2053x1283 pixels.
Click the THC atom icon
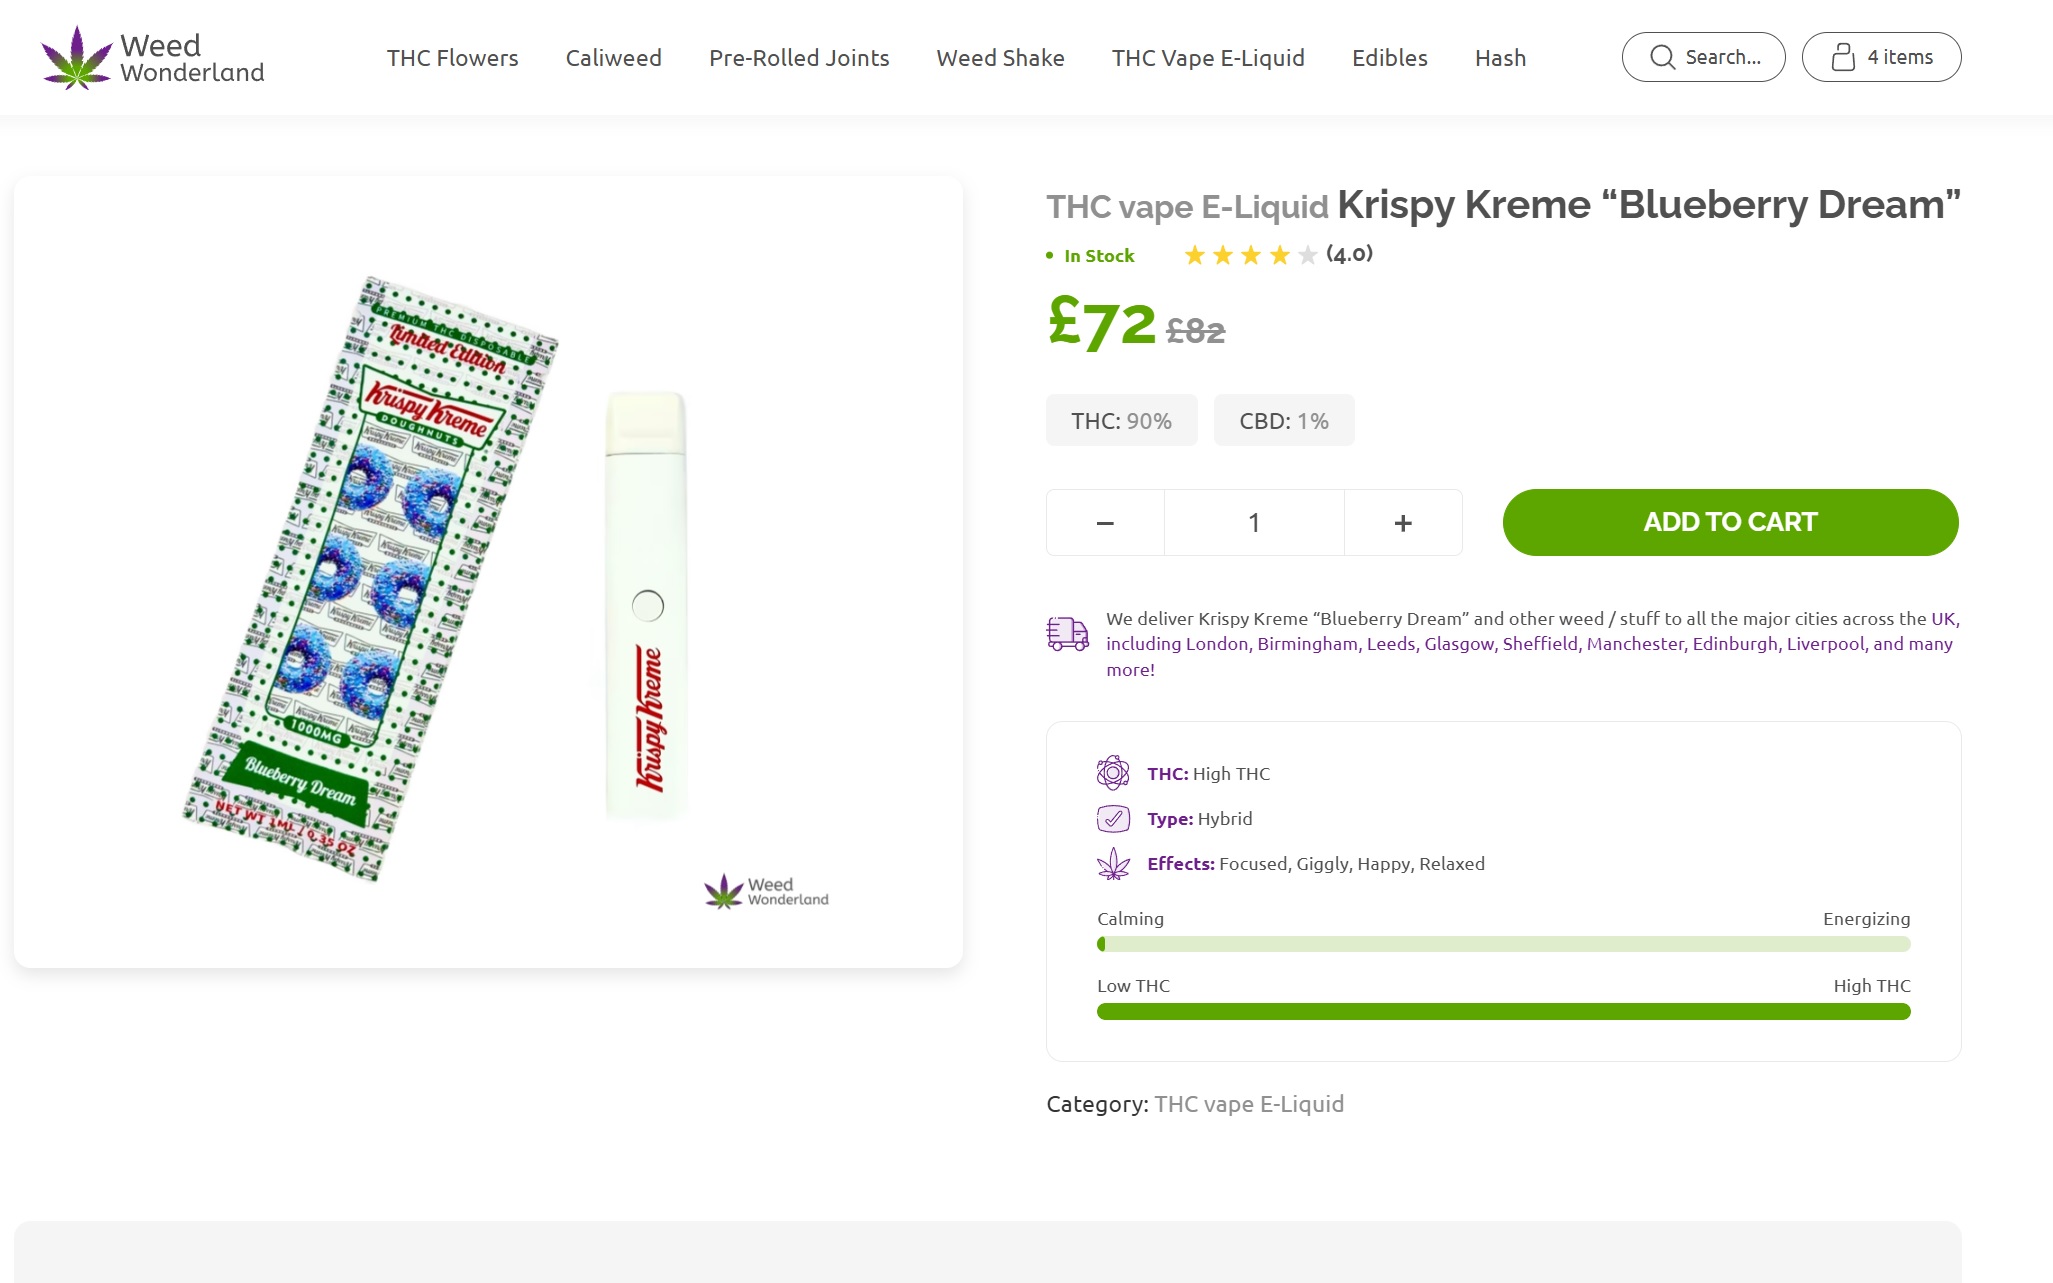[x=1113, y=773]
